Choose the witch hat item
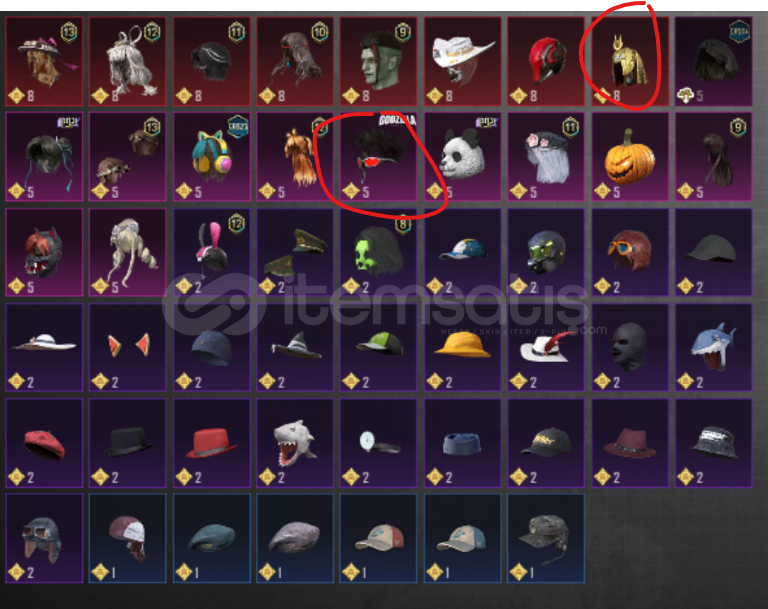Screen dimensions: 768x609 (295, 347)
